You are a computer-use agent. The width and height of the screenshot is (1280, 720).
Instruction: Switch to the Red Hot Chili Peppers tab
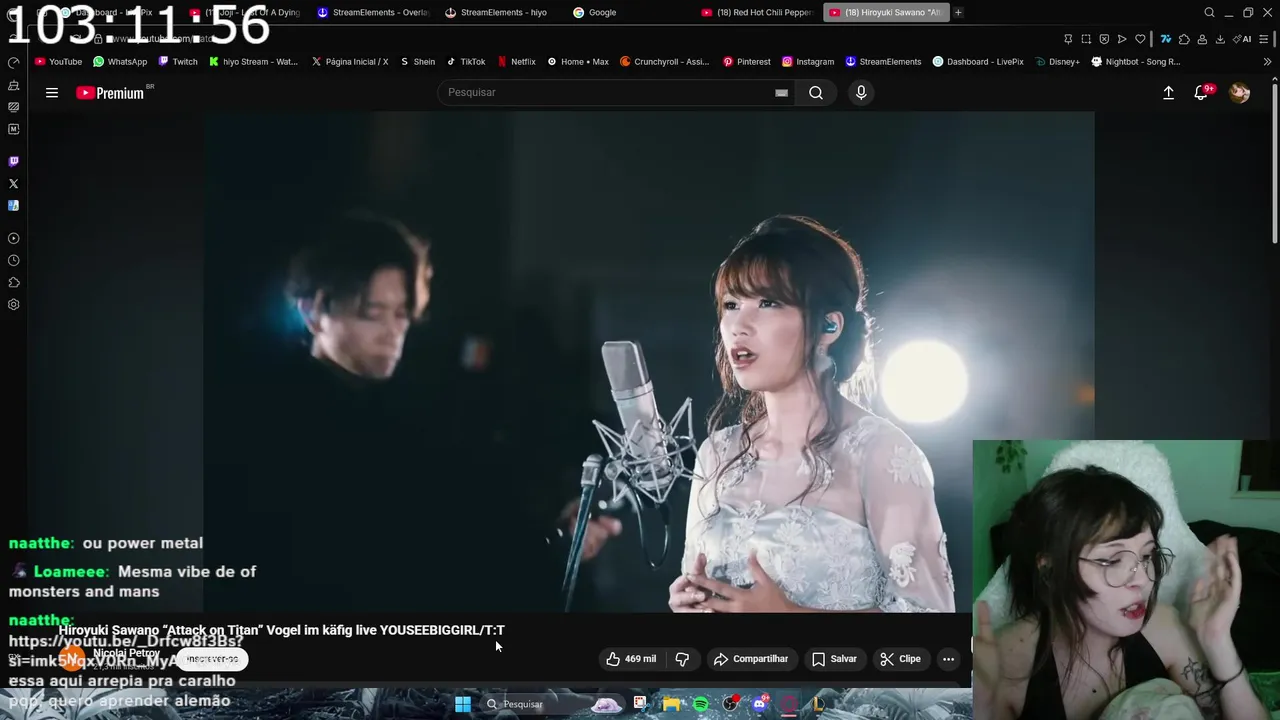pyautogui.click(x=758, y=12)
